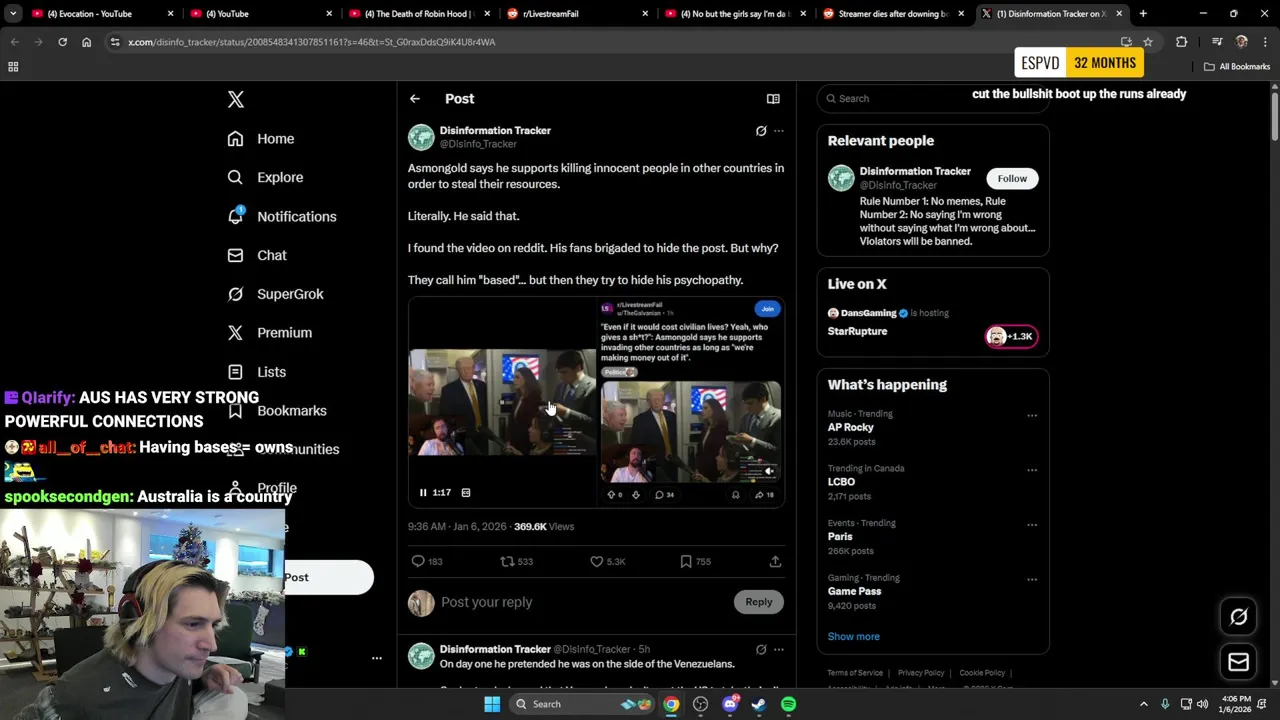Open Paris trending topic
Viewport: 1280px width, 720px height.
tap(840, 537)
